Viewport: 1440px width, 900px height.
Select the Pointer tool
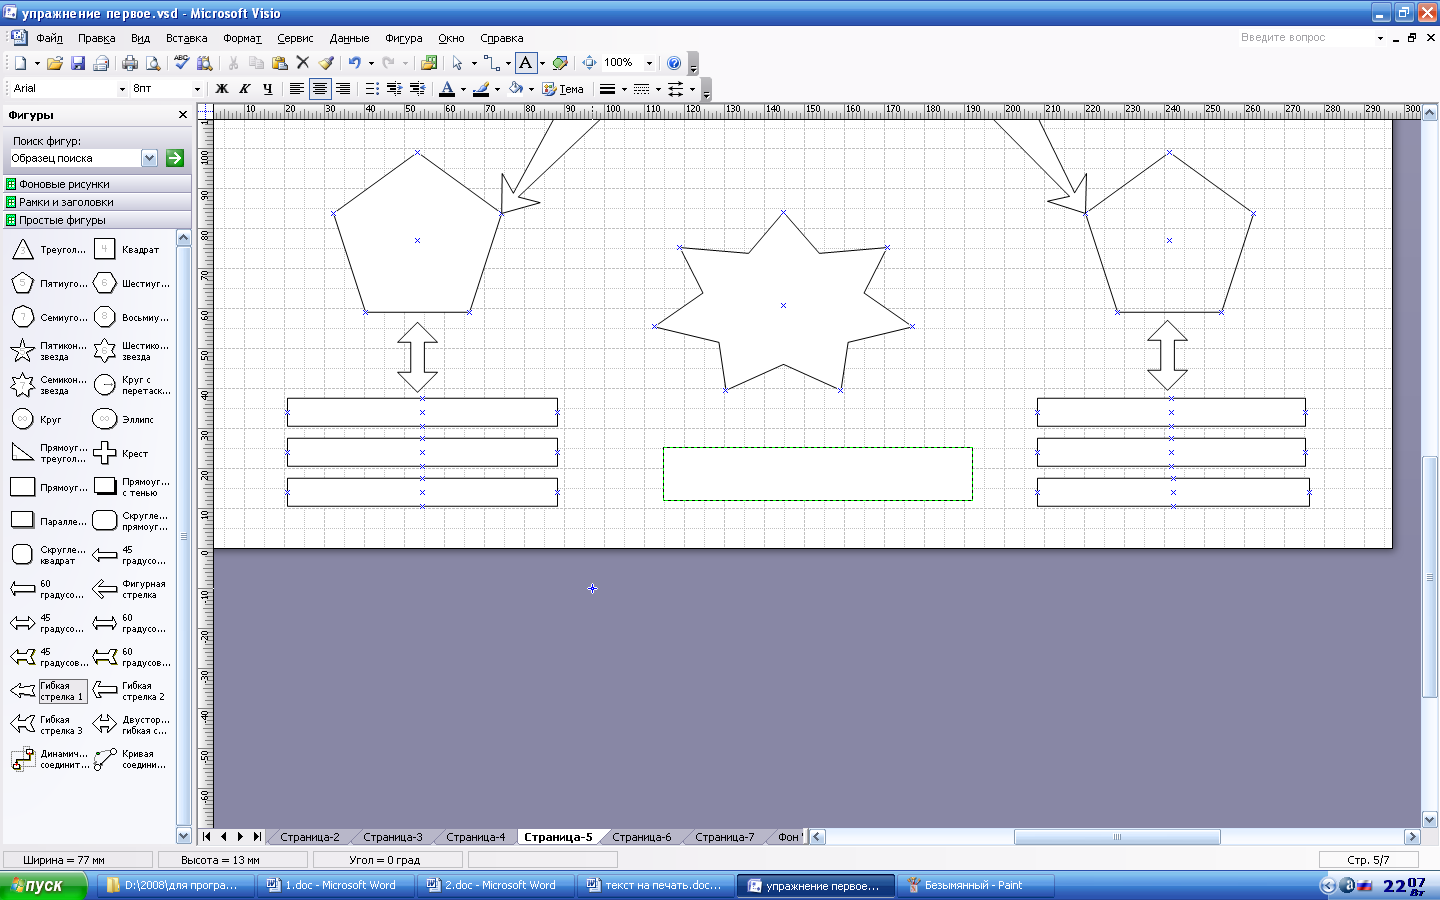(457, 63)
